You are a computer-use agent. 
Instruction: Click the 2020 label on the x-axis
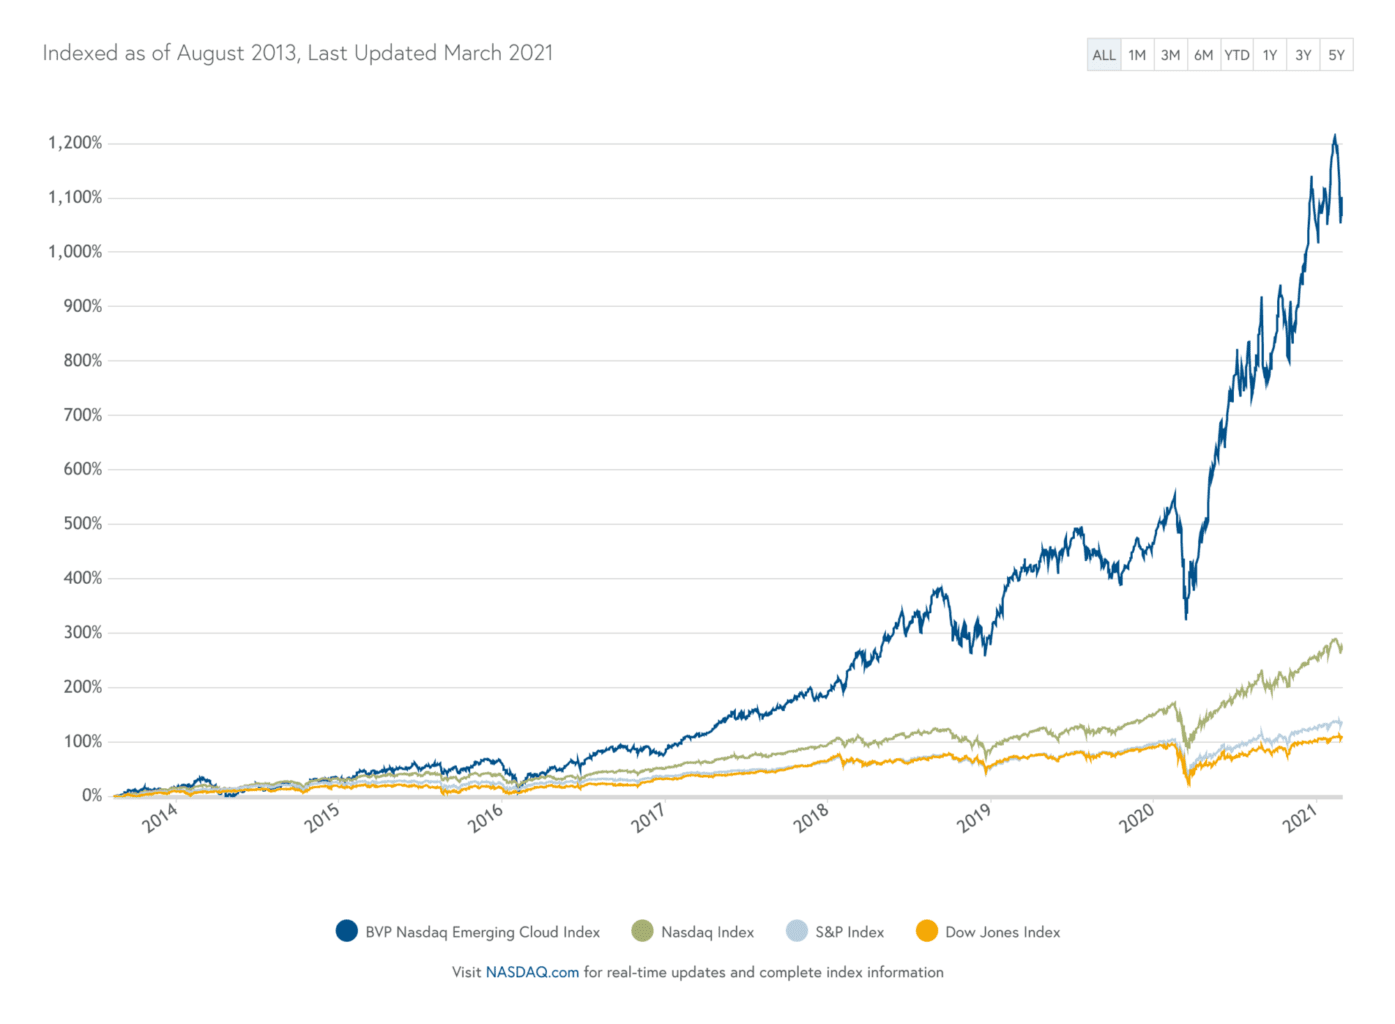coord(1137,818)
